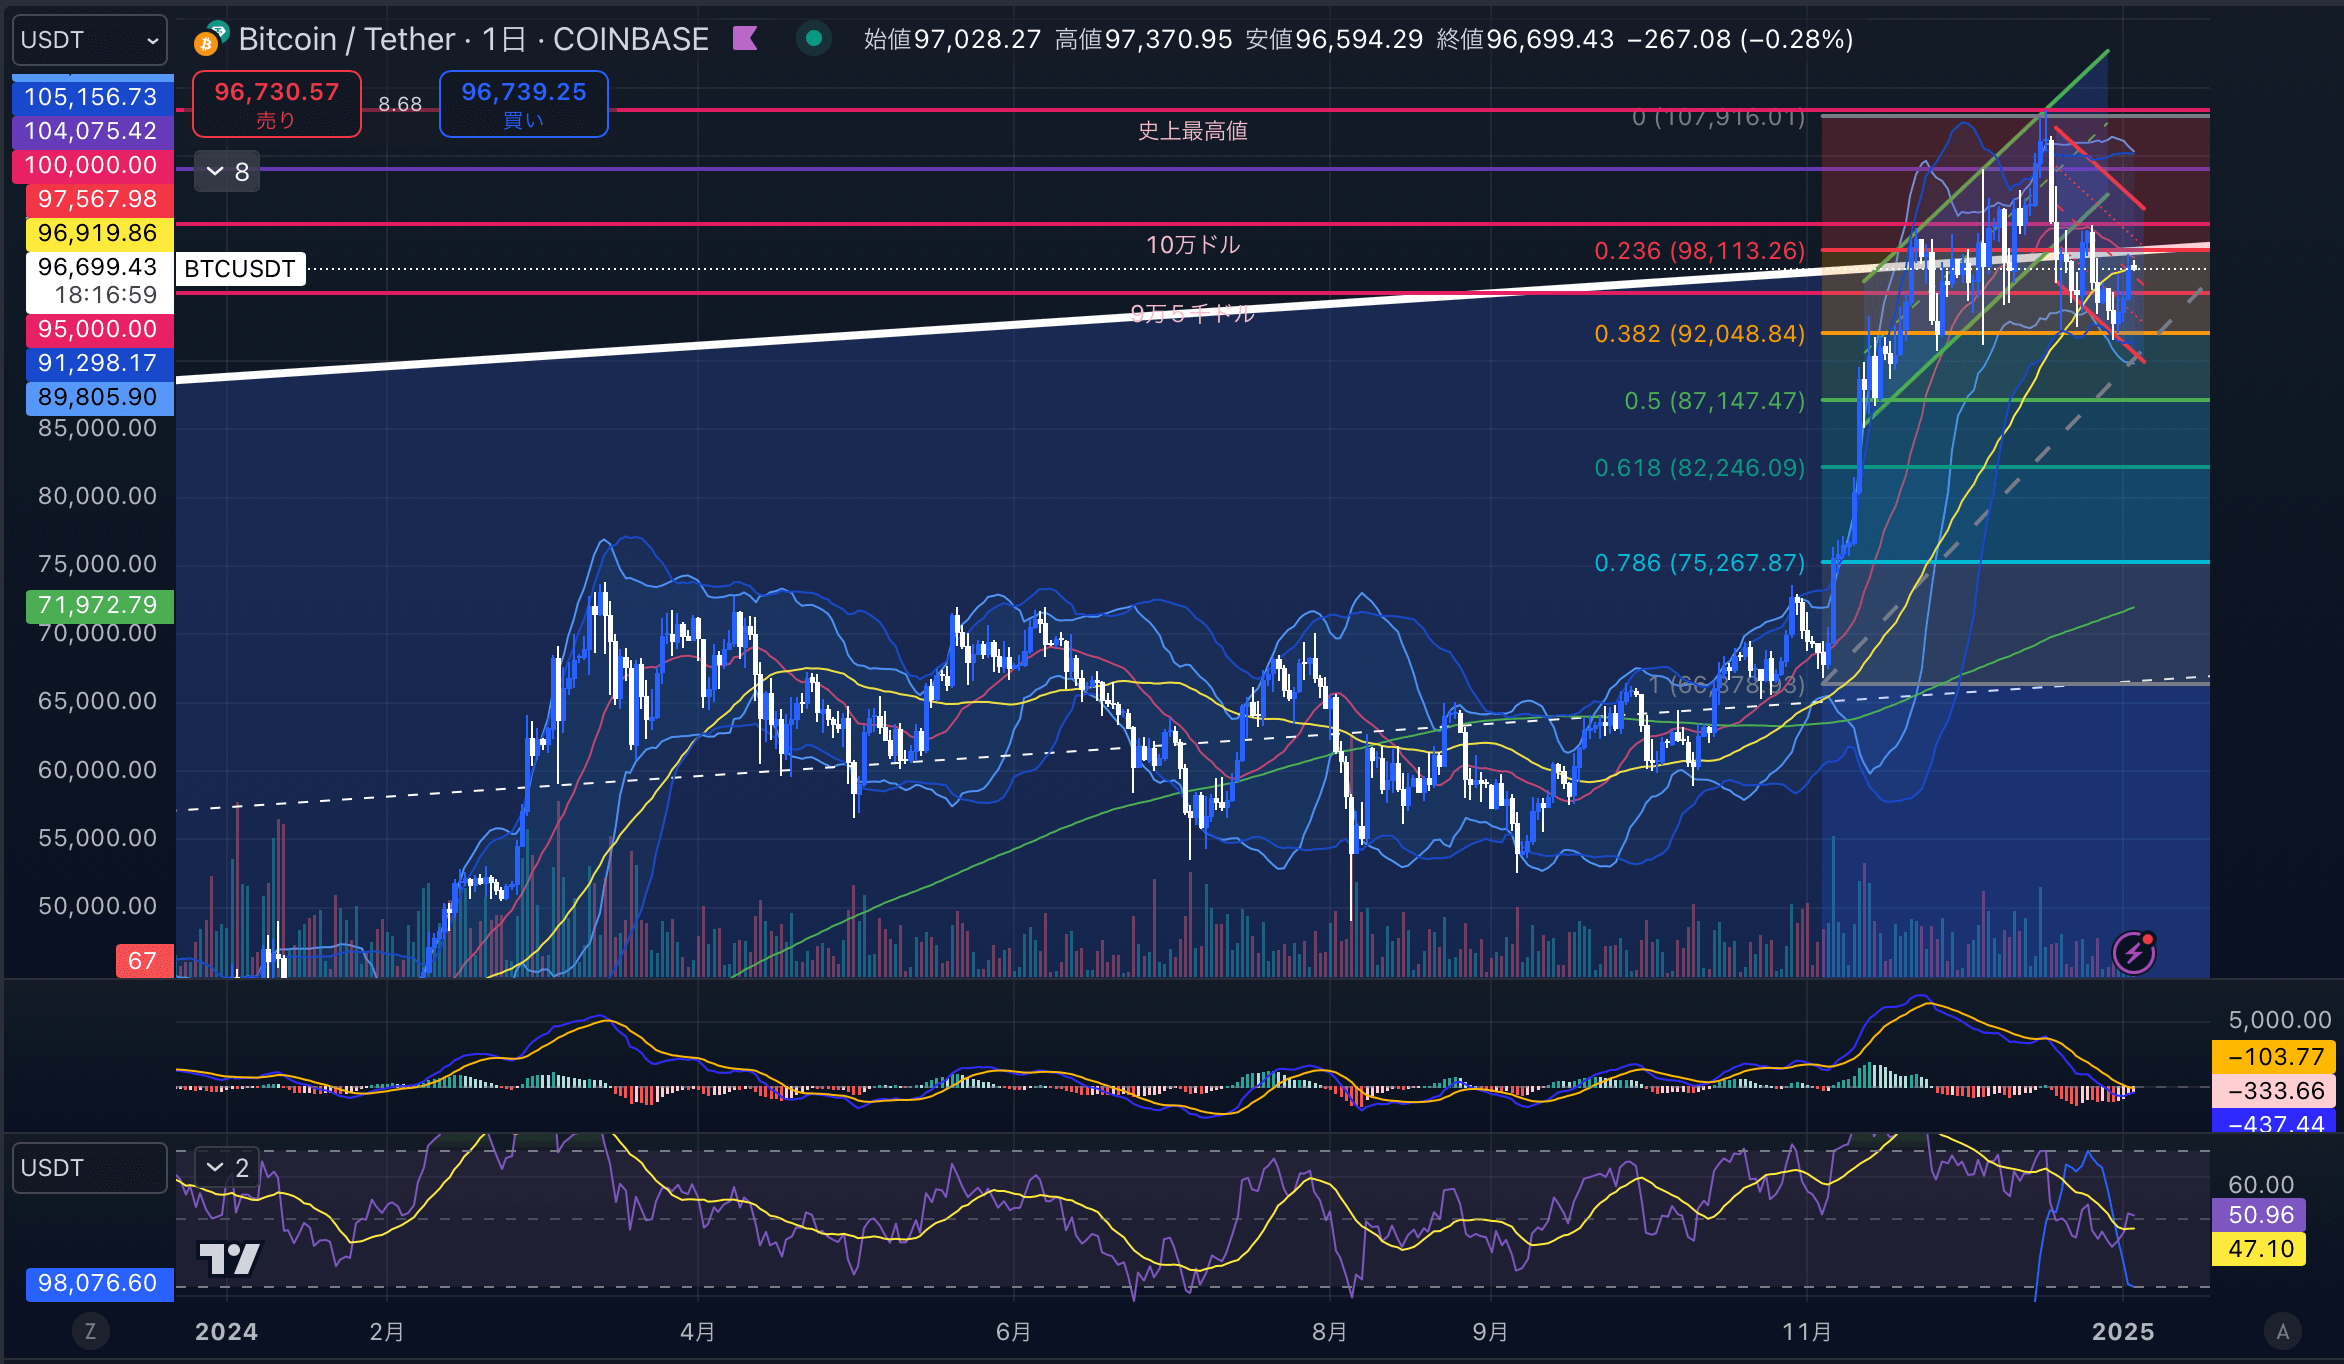
Task: Click the green 71,972.79 price label
Action: pos(98,605)
